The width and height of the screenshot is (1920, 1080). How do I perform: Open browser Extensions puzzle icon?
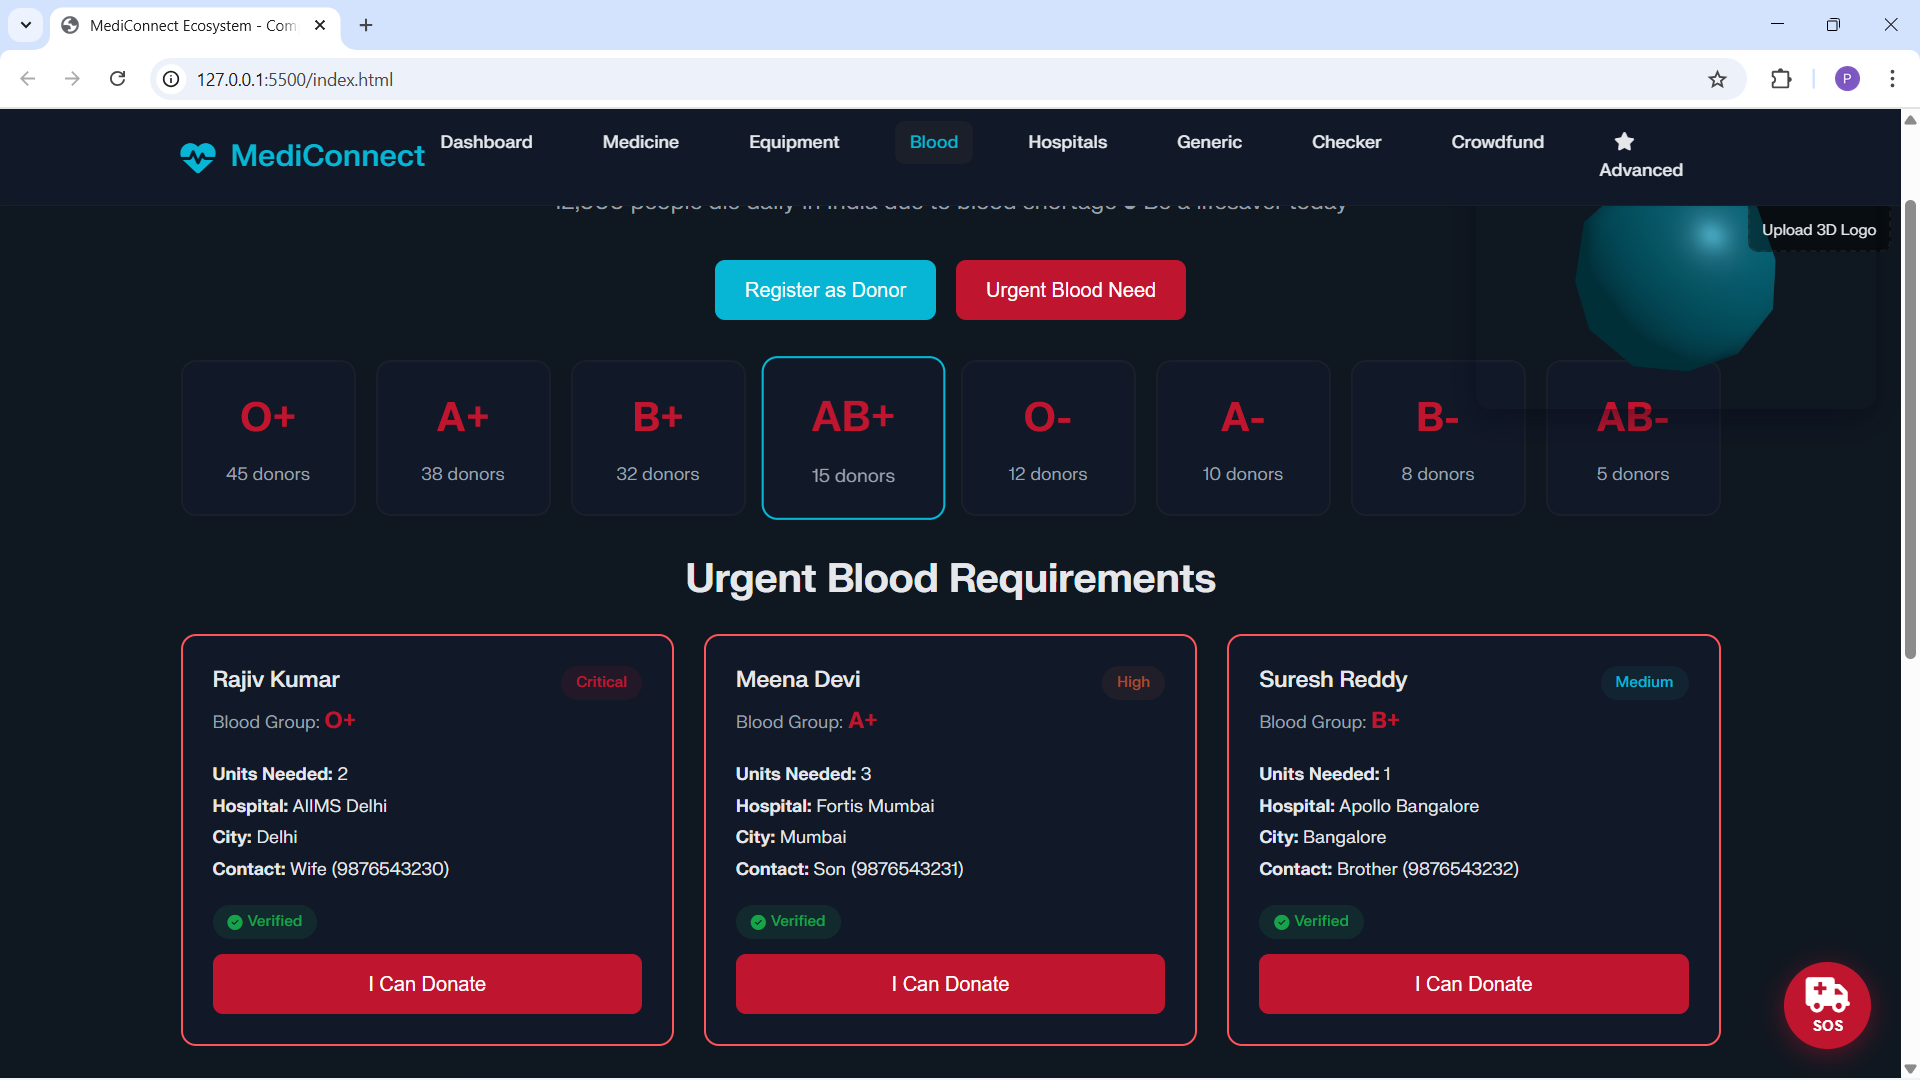pos(1781,80)
